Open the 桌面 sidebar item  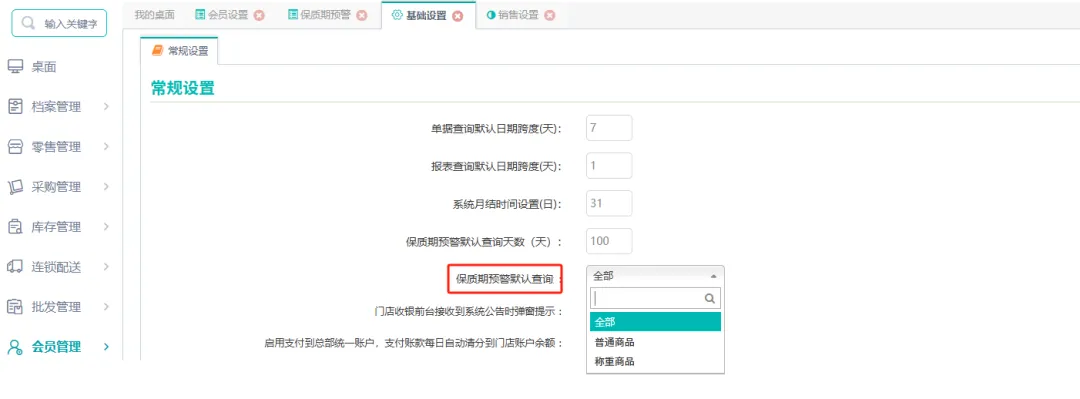(x=43, y=67)
